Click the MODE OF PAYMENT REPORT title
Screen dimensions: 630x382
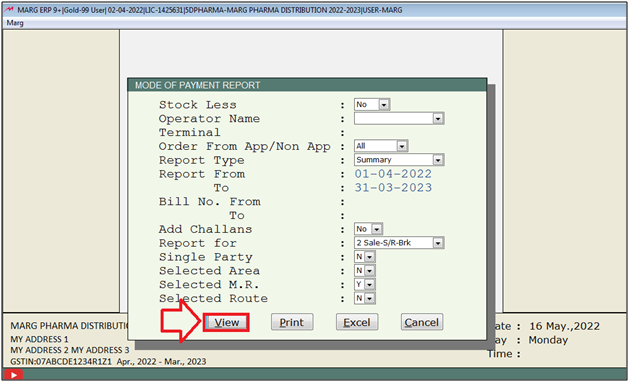click(x=197, y=85)
